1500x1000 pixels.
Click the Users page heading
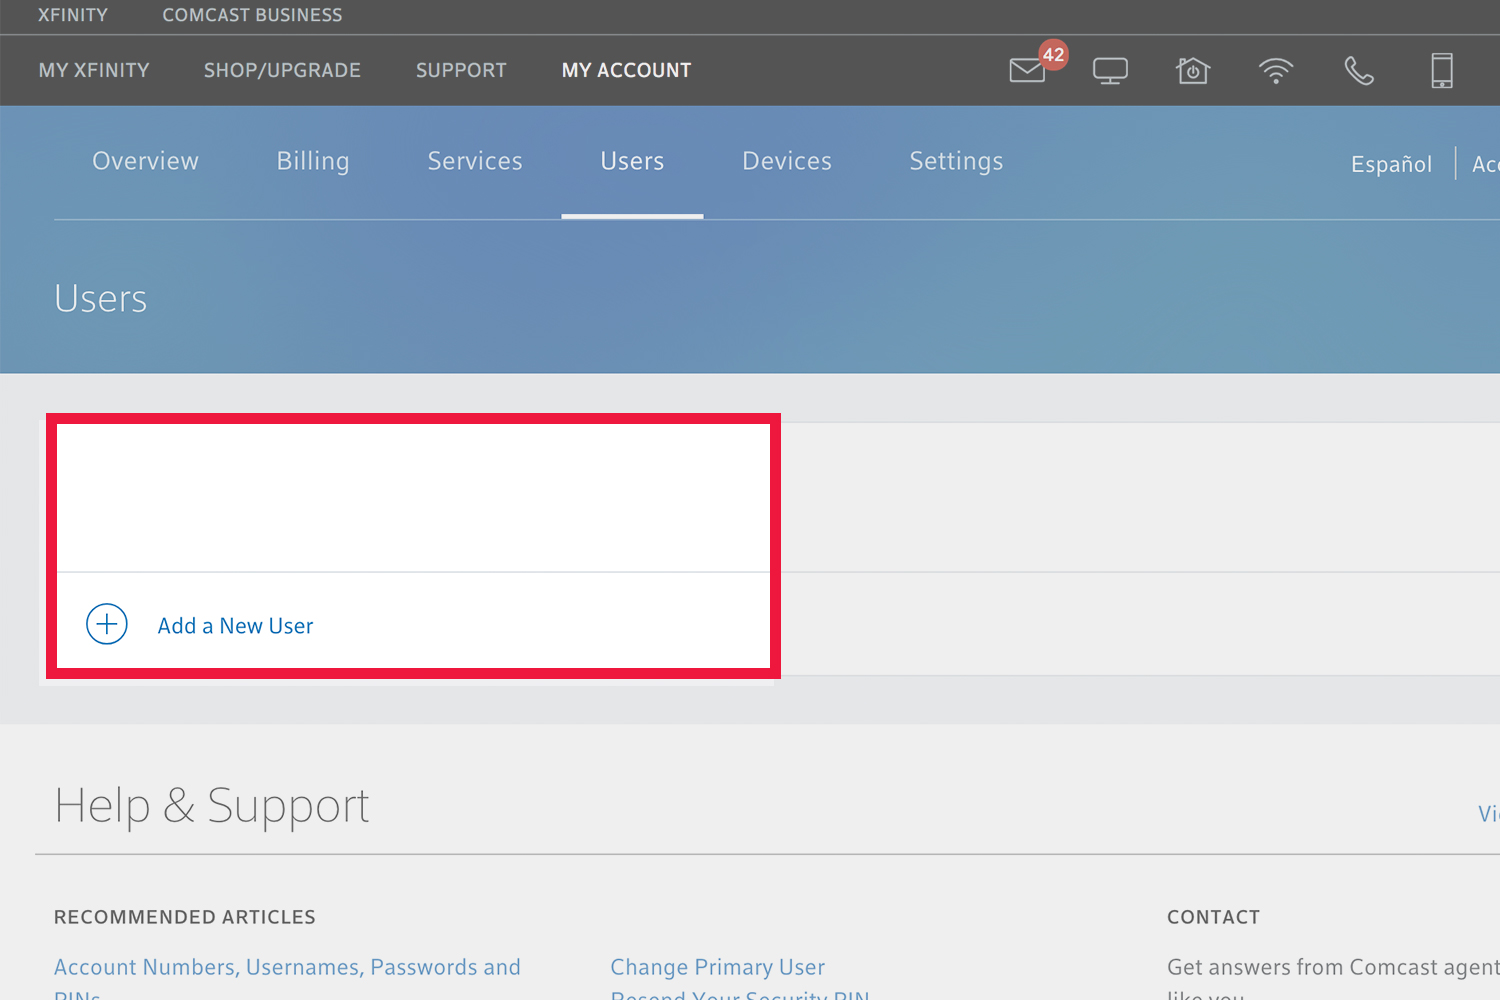point(101,298)
